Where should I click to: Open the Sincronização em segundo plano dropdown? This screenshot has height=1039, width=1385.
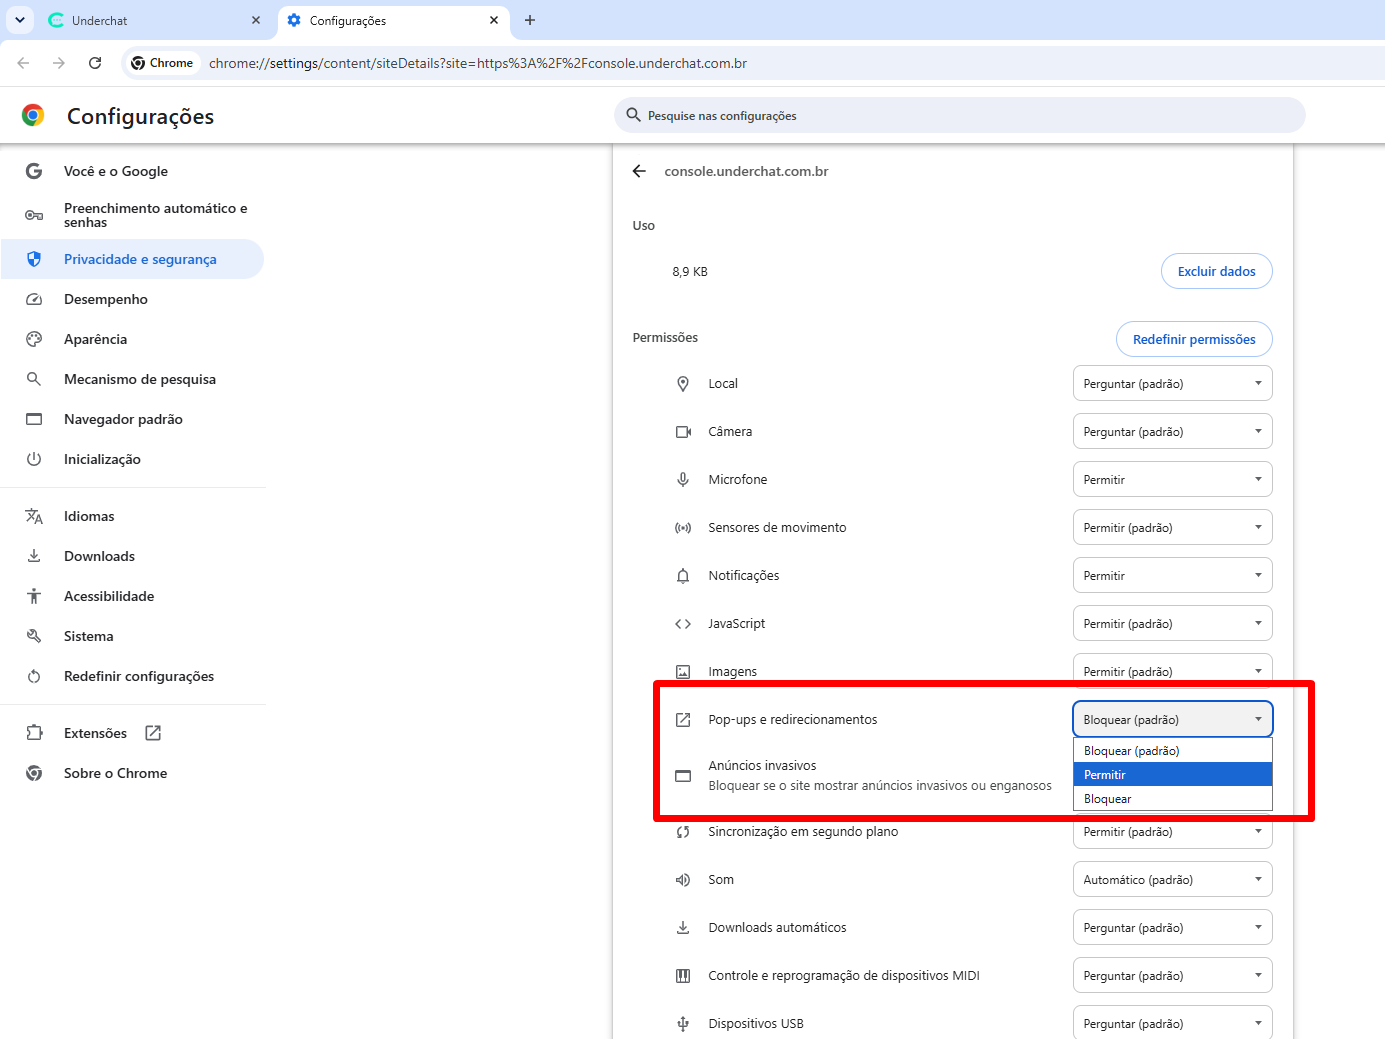click(x=1172, y=833)
